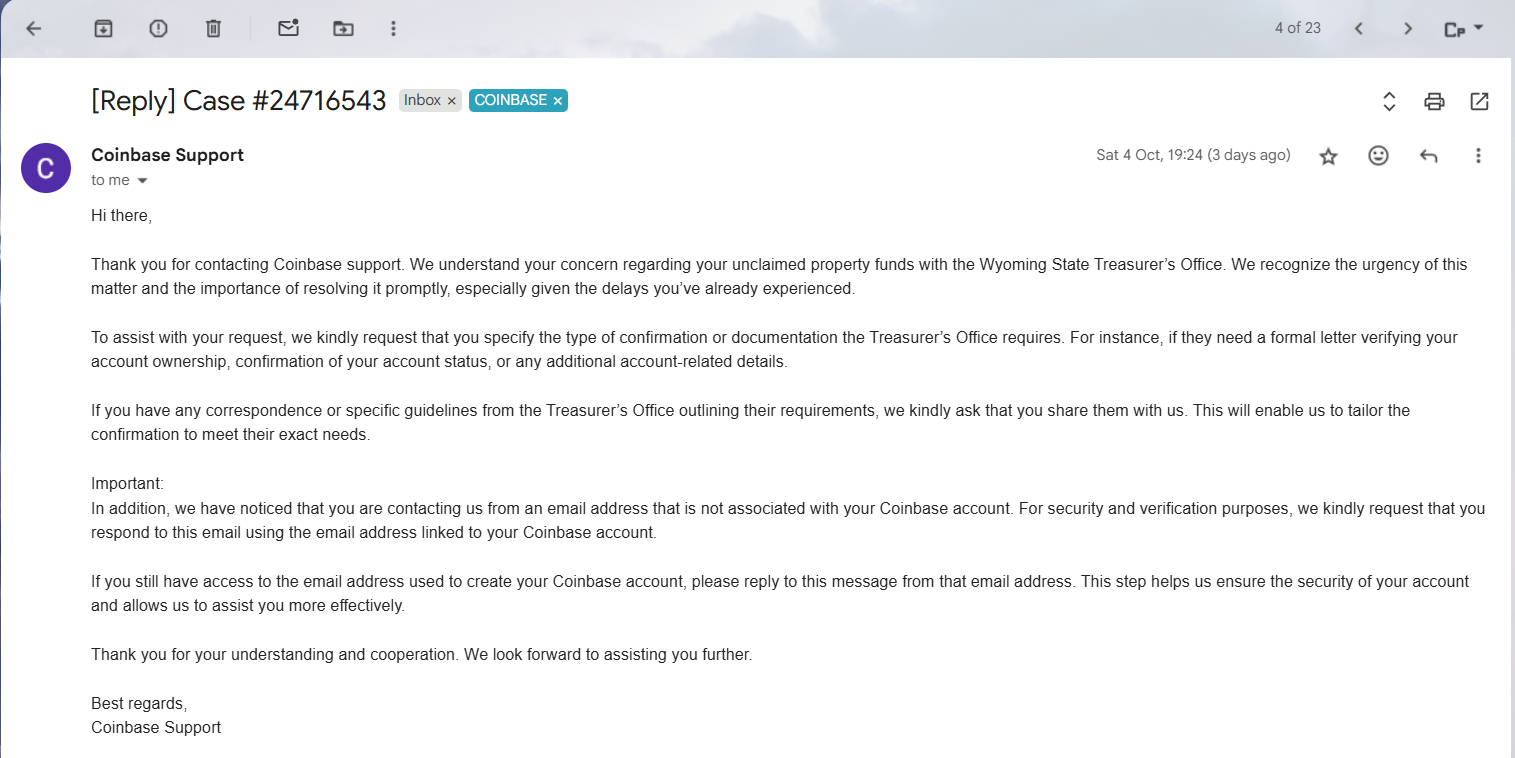This screenshot has width=1515, height=758.
Task: Print this email
Action: coord(1434,101)
